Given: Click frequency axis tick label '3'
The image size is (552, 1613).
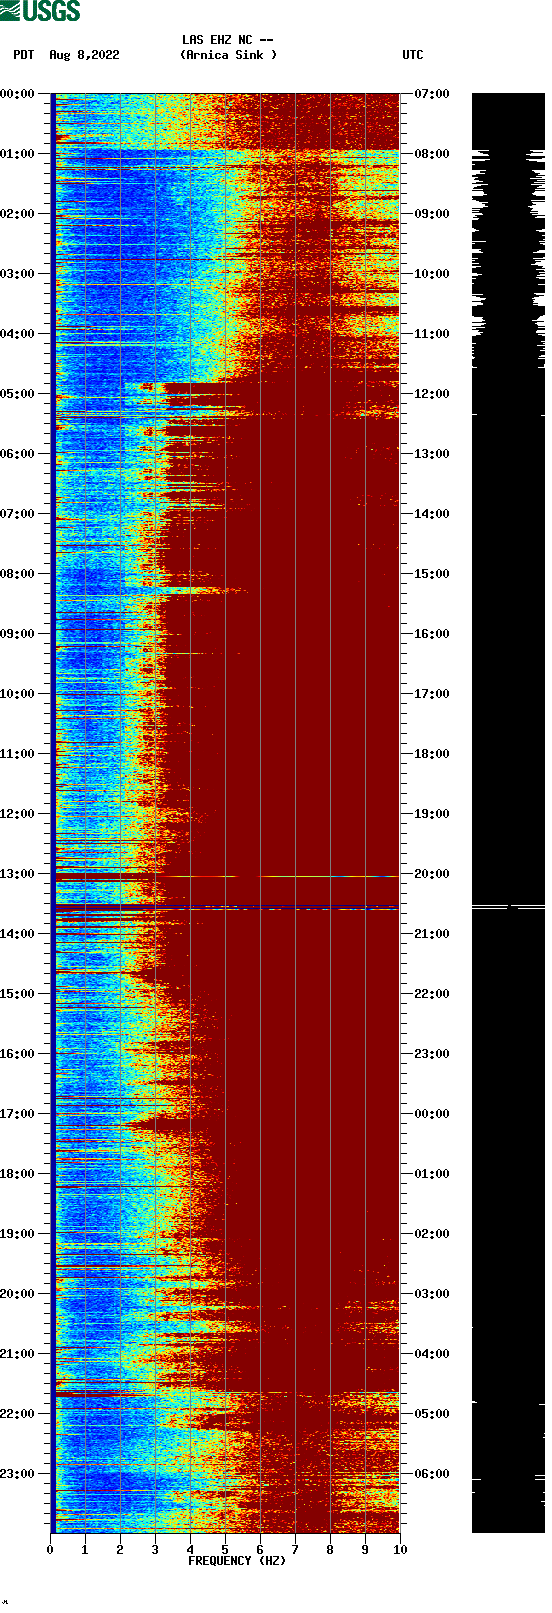Looking at the screenshot, I should click(x=155, y=1550).
